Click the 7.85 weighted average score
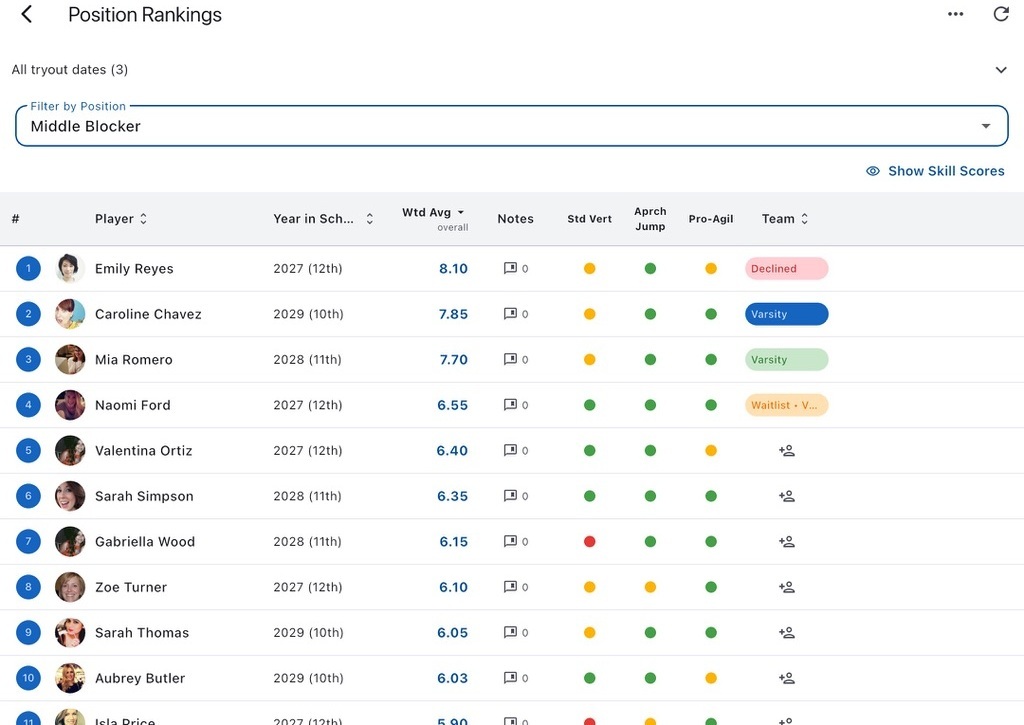This screenshot has height=725, width=1024. [x=453, y=314]
